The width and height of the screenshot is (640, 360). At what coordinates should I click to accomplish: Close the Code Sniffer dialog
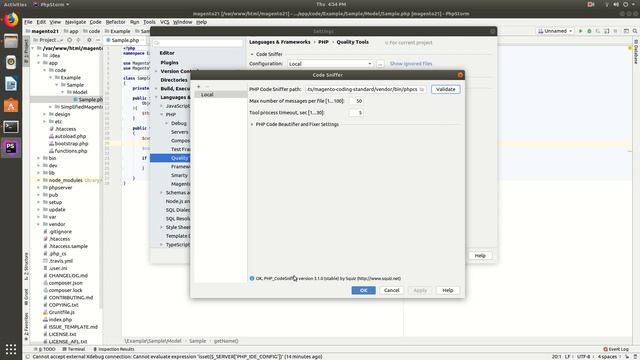pyautogui.click(x=460, y=75)
